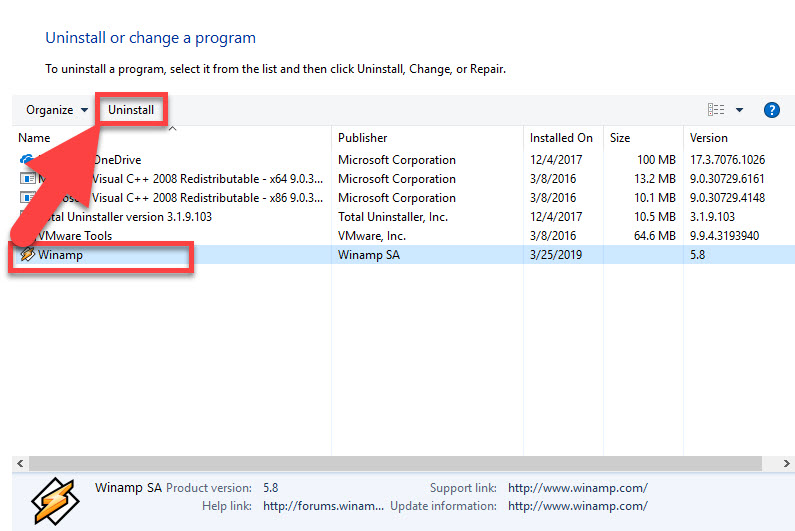This screenshot has width=795, height=531.
Task: Click the change view icon
Action: point(716,110)
